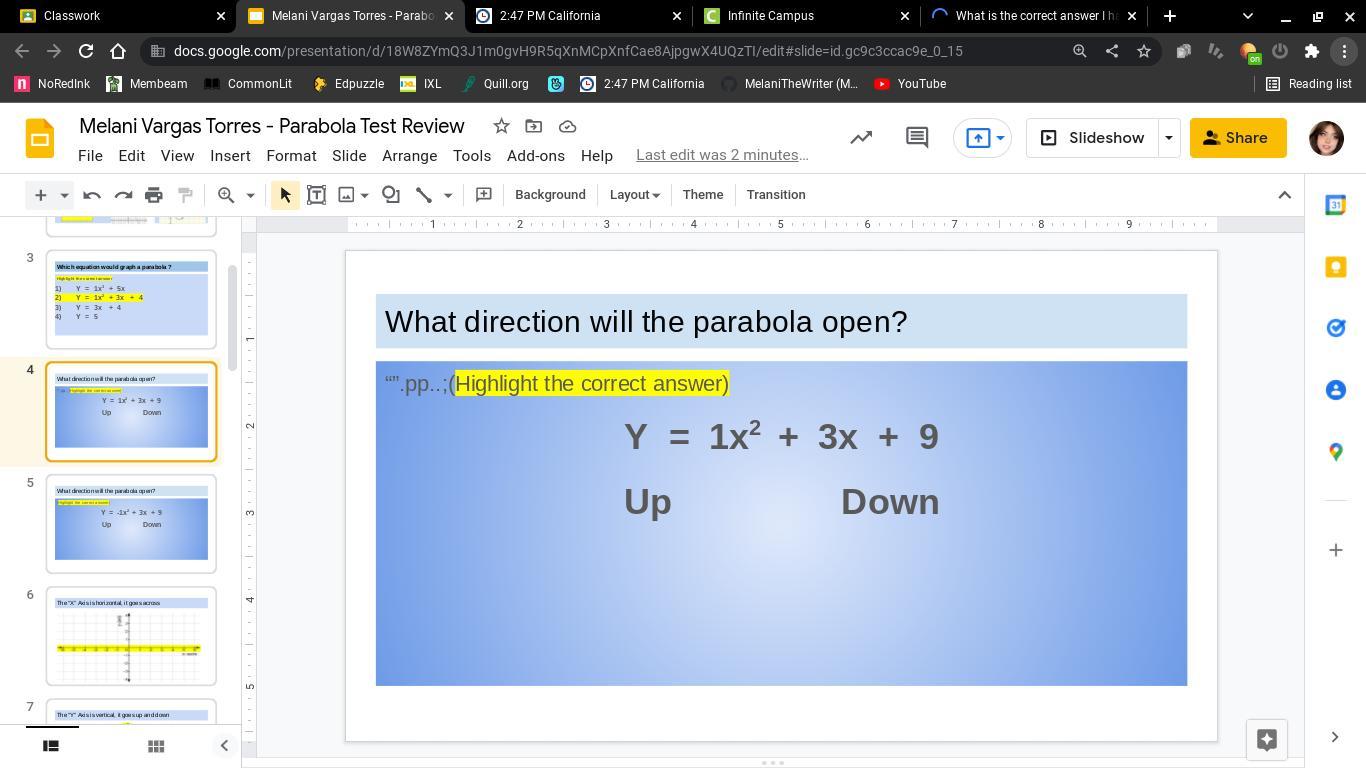Open insert image dropdown arrow
This screenshot has width=1366, height=768.
point(365,195)
